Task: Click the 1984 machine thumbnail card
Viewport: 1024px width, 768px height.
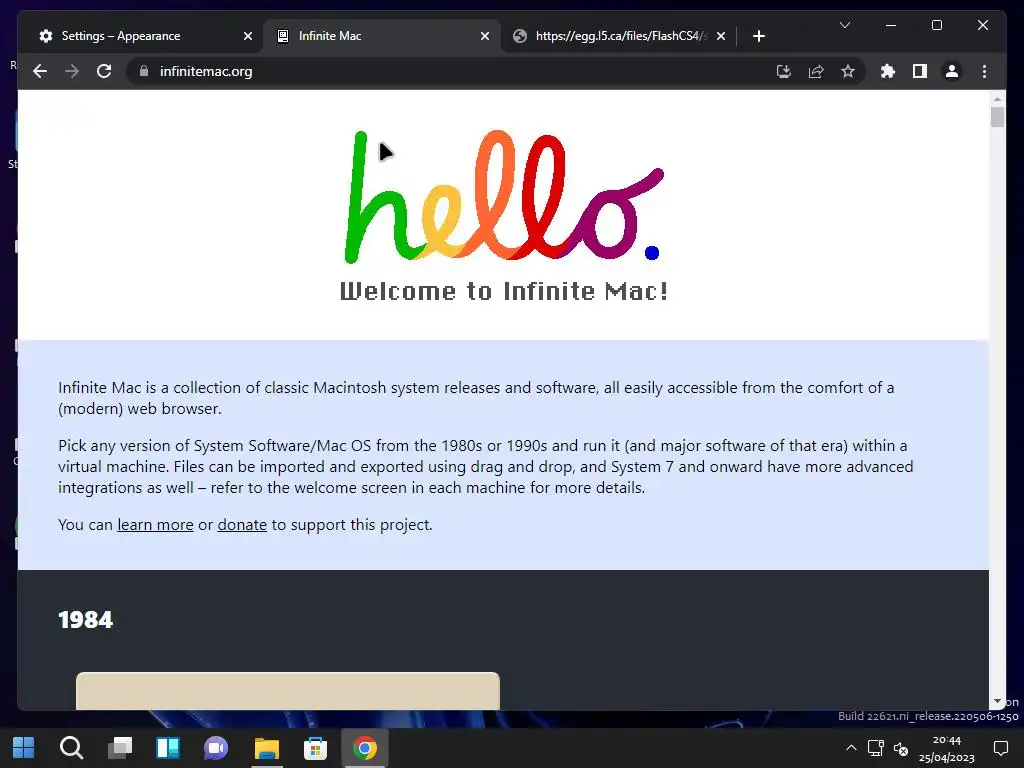Action: (287, 691)
